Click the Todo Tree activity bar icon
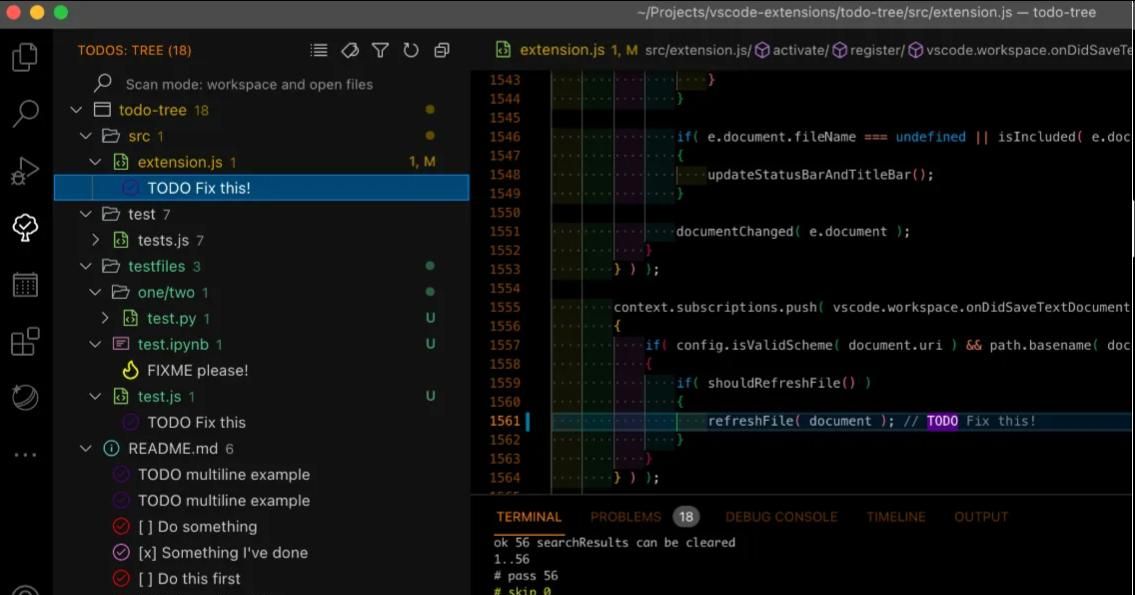The height and width of the screenshot is (595, 1135). 25,228
